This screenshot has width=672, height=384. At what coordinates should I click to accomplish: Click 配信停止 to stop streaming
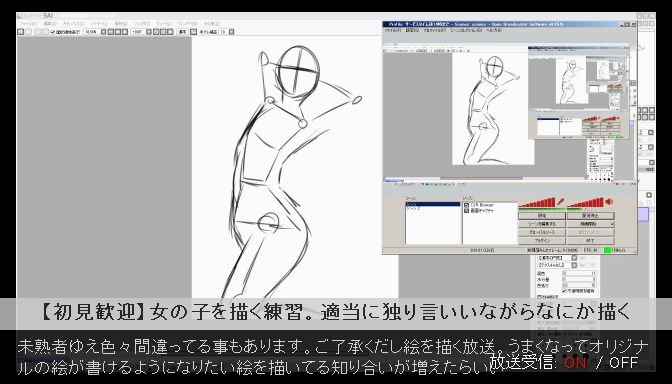(591, 216)
